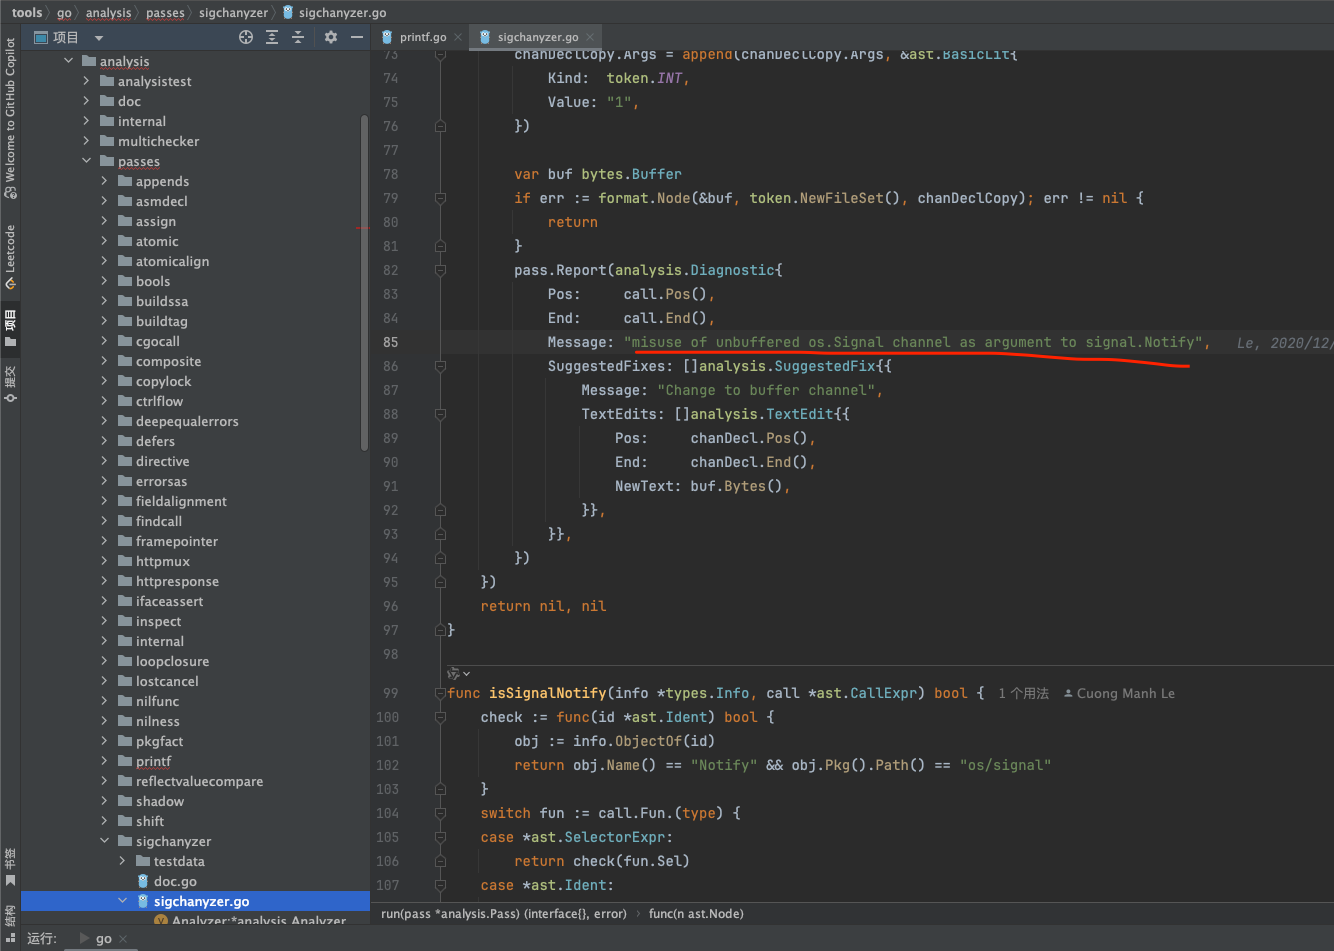Open the GitHub Copilot welcome side panel
Viewport: 1334px width, 951px height.
(x=10, y=117)
